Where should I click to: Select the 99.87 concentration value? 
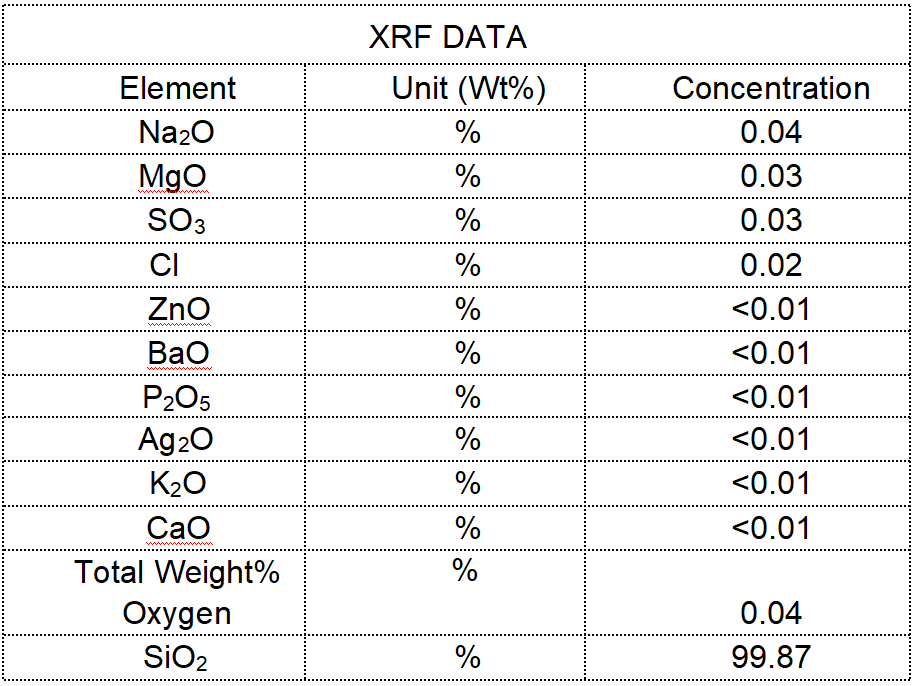click(771, 657)
